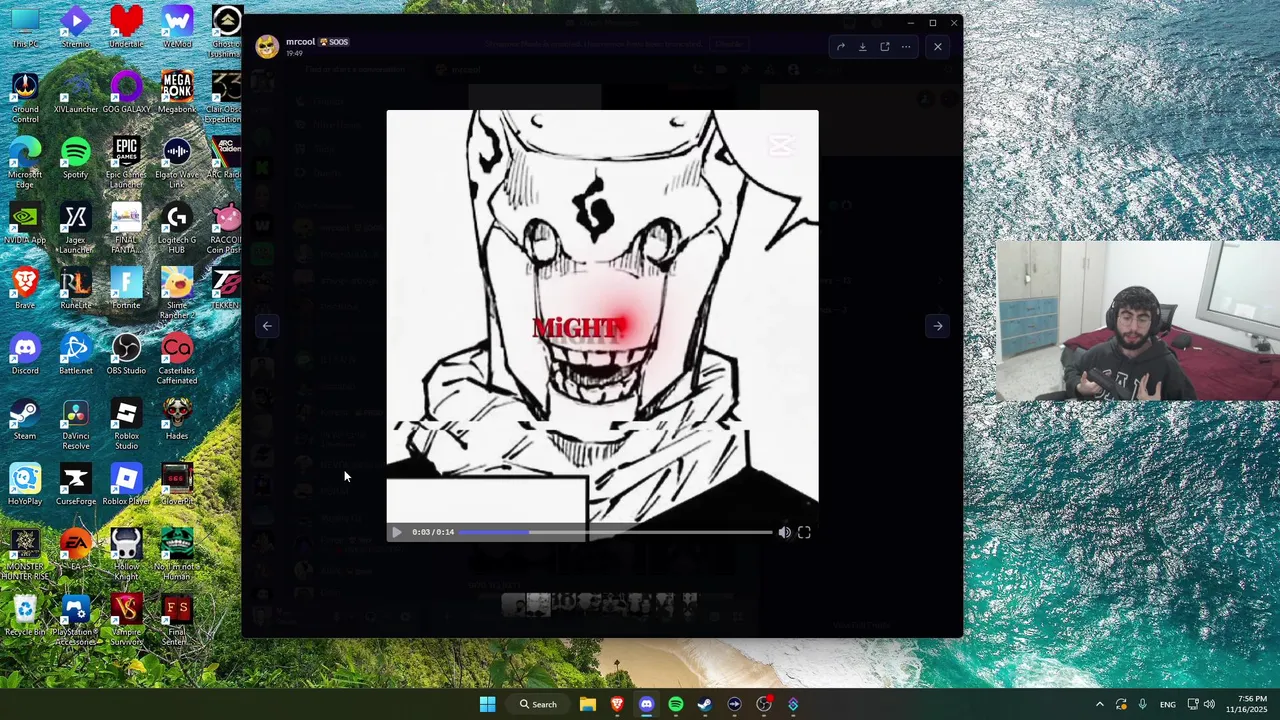Click the microphone icon in system tray
1280x720 pixels.
point(1142,704)
